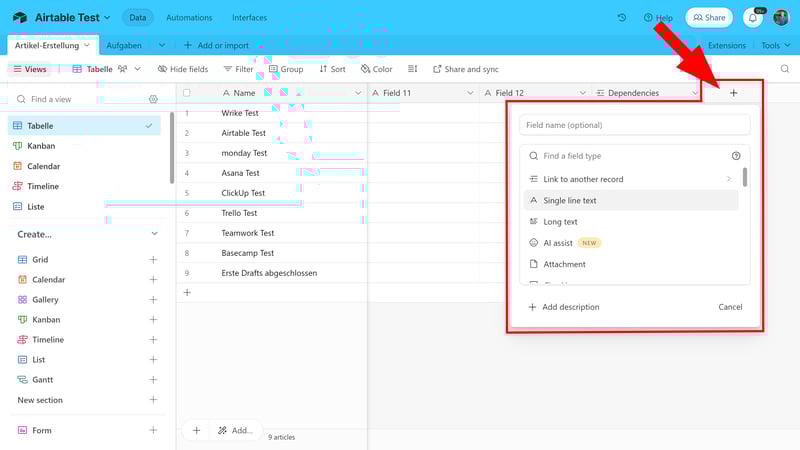800x450 pixels.
Task: Open base history clock icon
Action: tap(621, 17)
